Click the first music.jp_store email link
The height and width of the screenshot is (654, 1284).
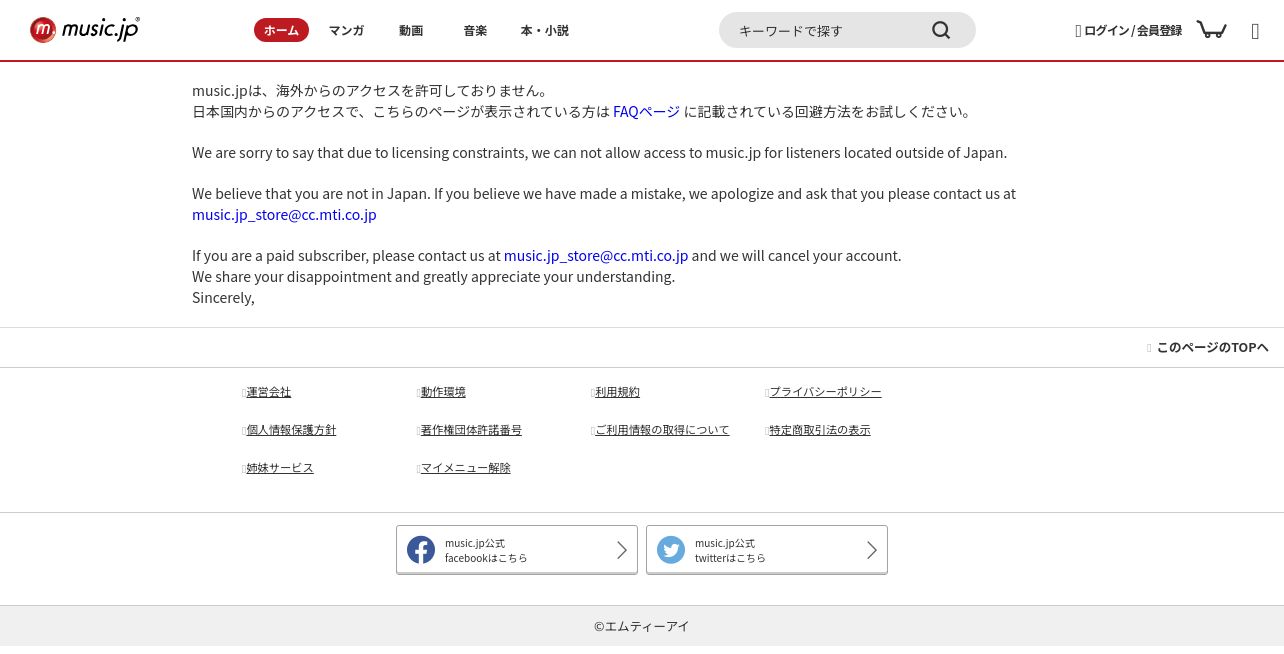click(x=284, y=215)
